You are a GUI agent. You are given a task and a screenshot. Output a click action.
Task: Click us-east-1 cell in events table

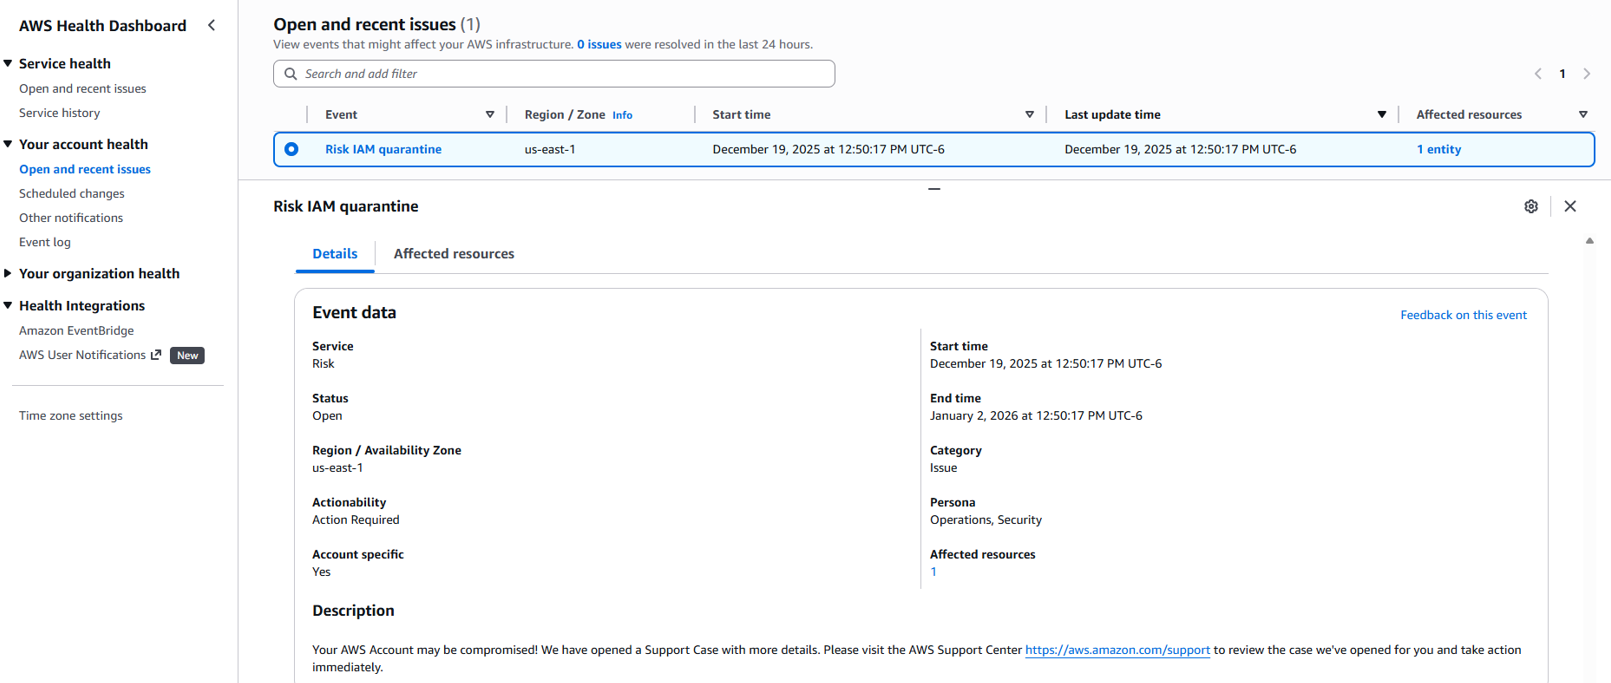point(550,149)
